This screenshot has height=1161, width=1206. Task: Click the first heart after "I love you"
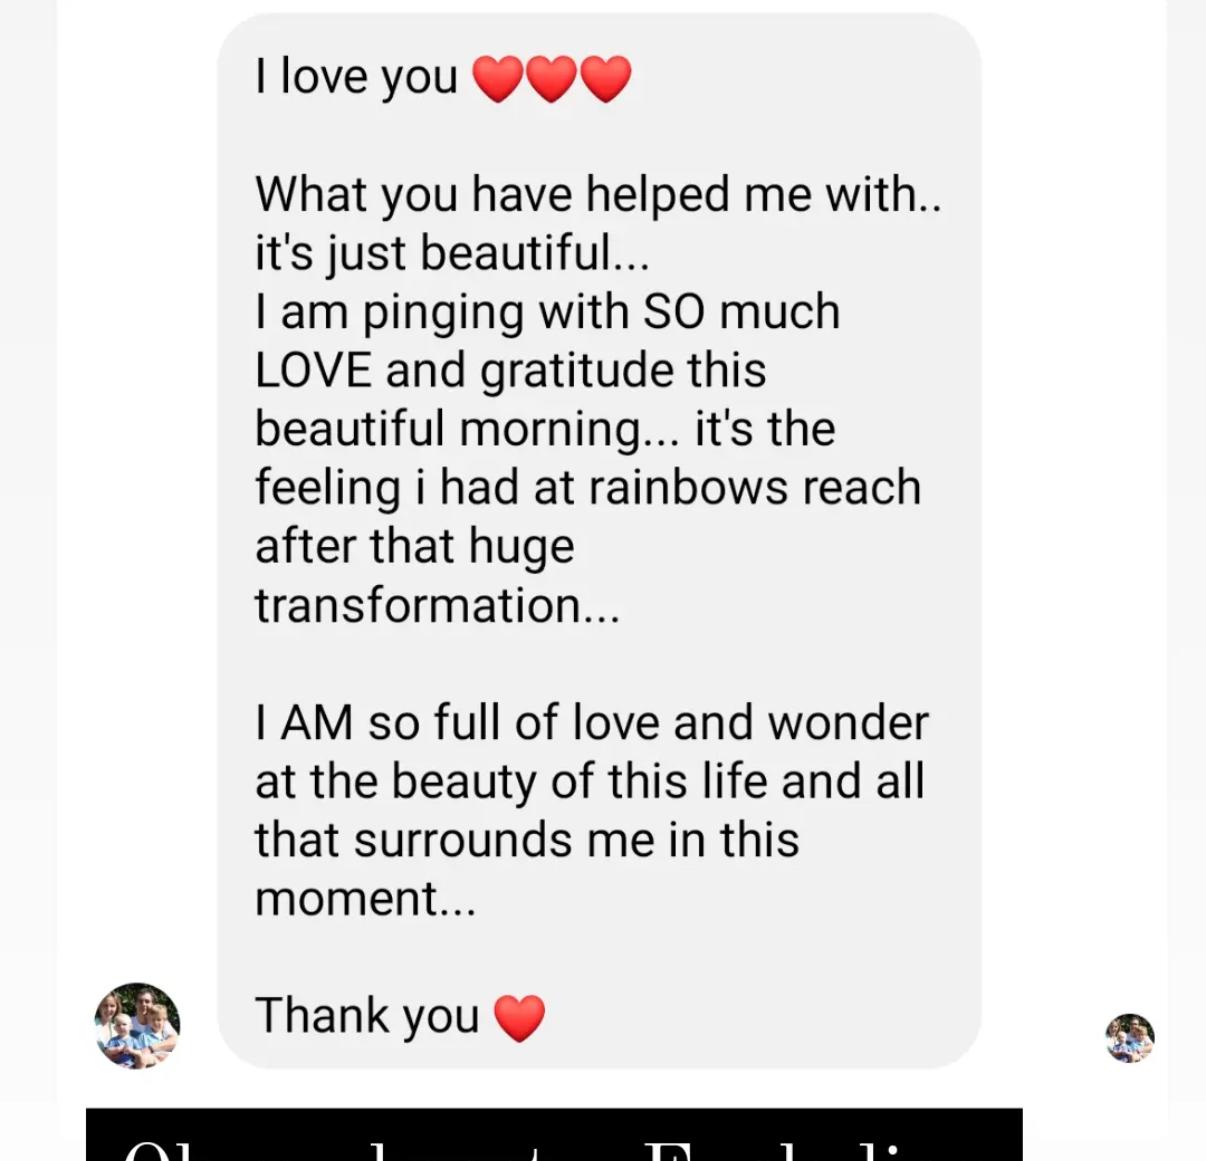497,79
